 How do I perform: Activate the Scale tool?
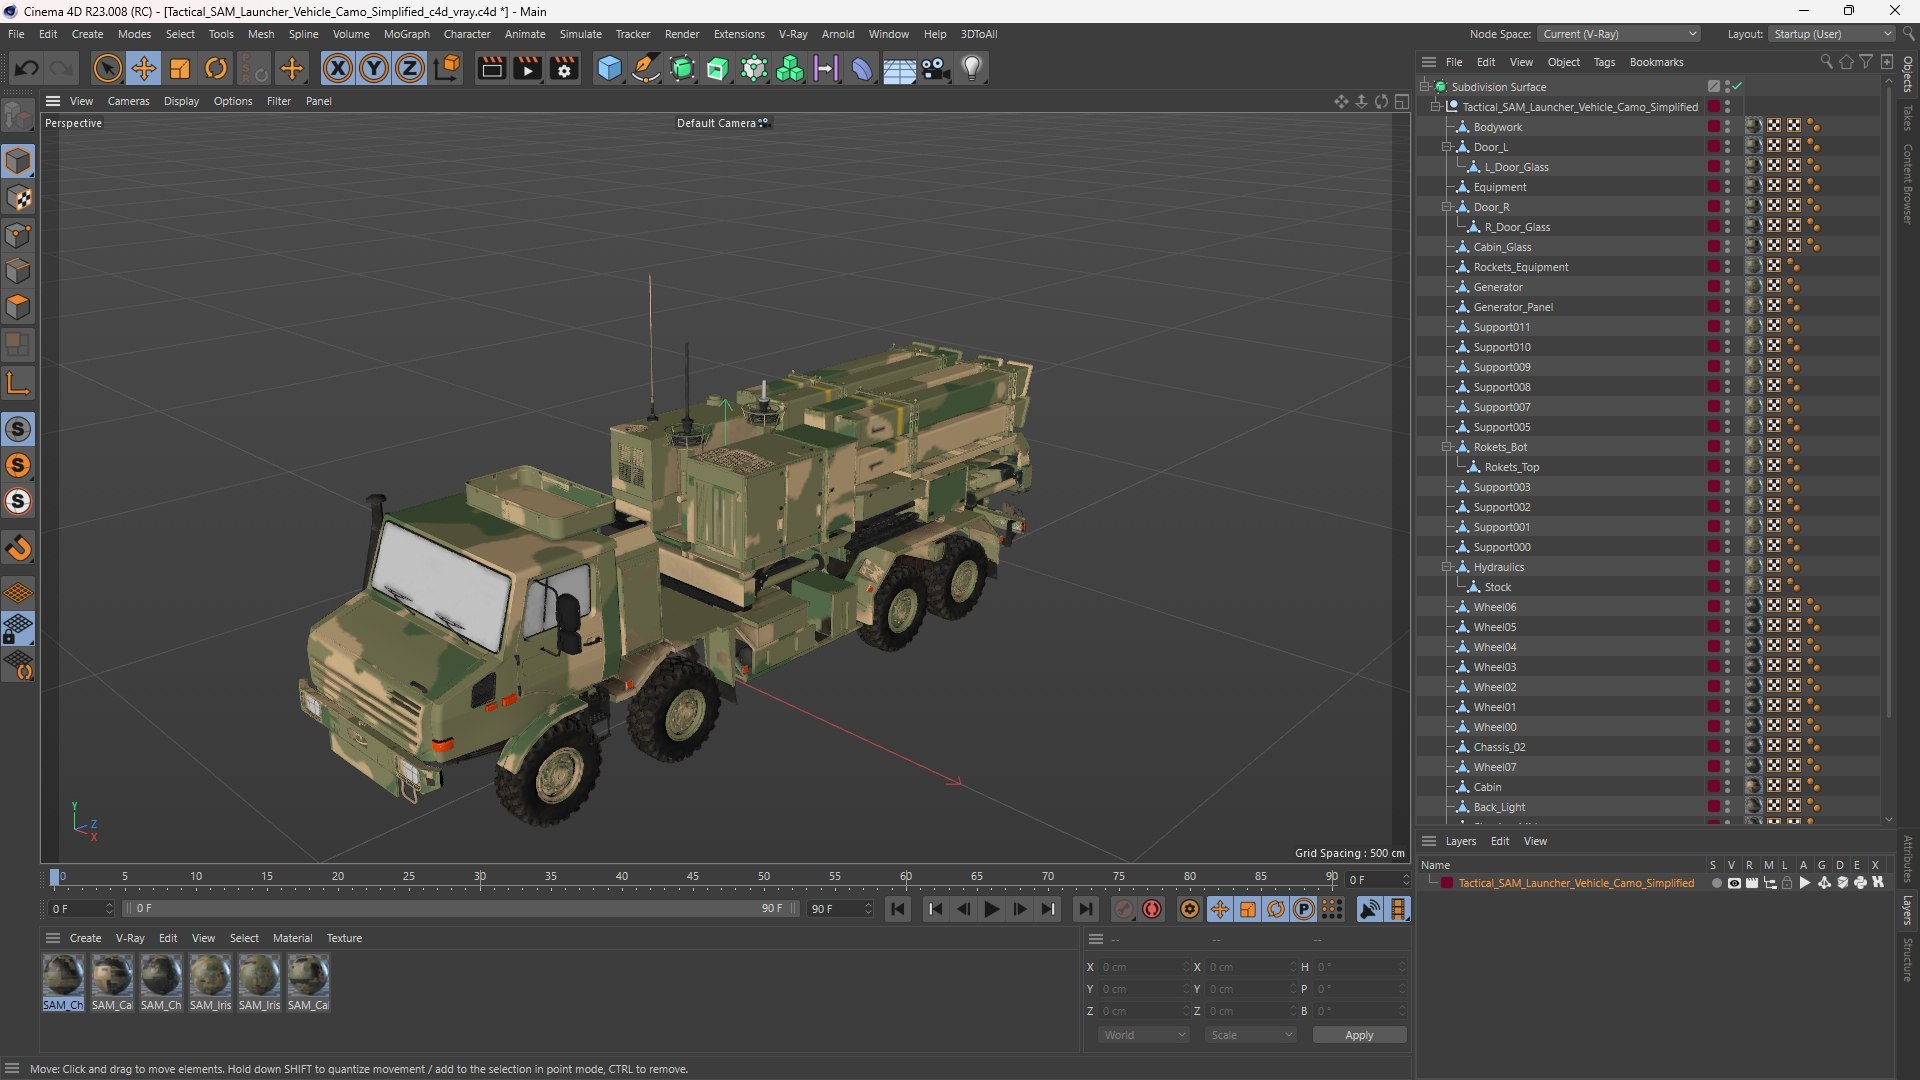click(x=180, y=68)
